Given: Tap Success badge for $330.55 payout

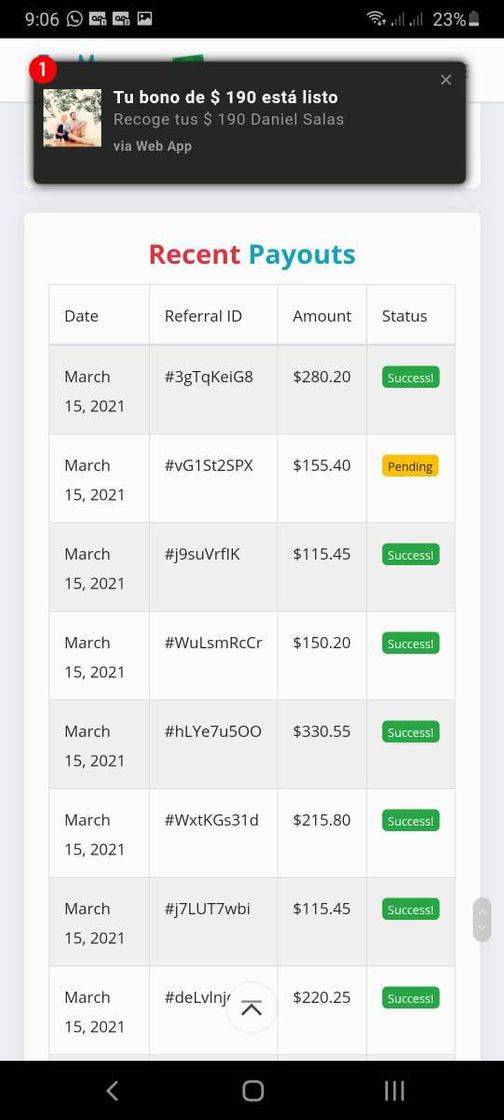Looking at the screenshot, I should [x=410, y=732].
